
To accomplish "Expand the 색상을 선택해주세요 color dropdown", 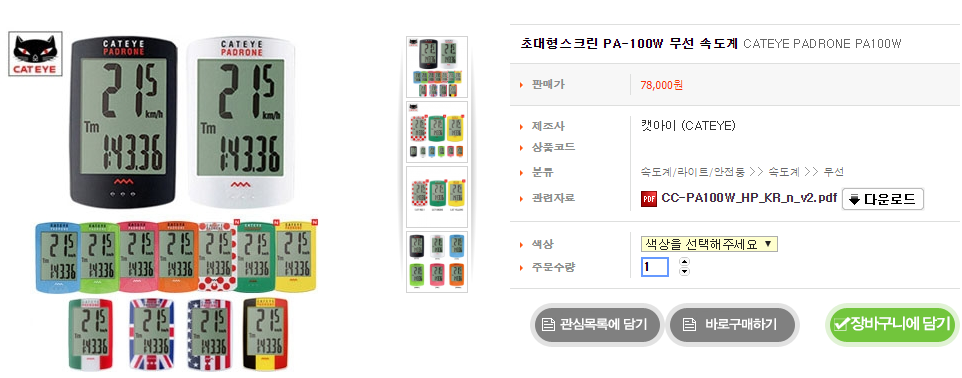I will tap(709, 244).
